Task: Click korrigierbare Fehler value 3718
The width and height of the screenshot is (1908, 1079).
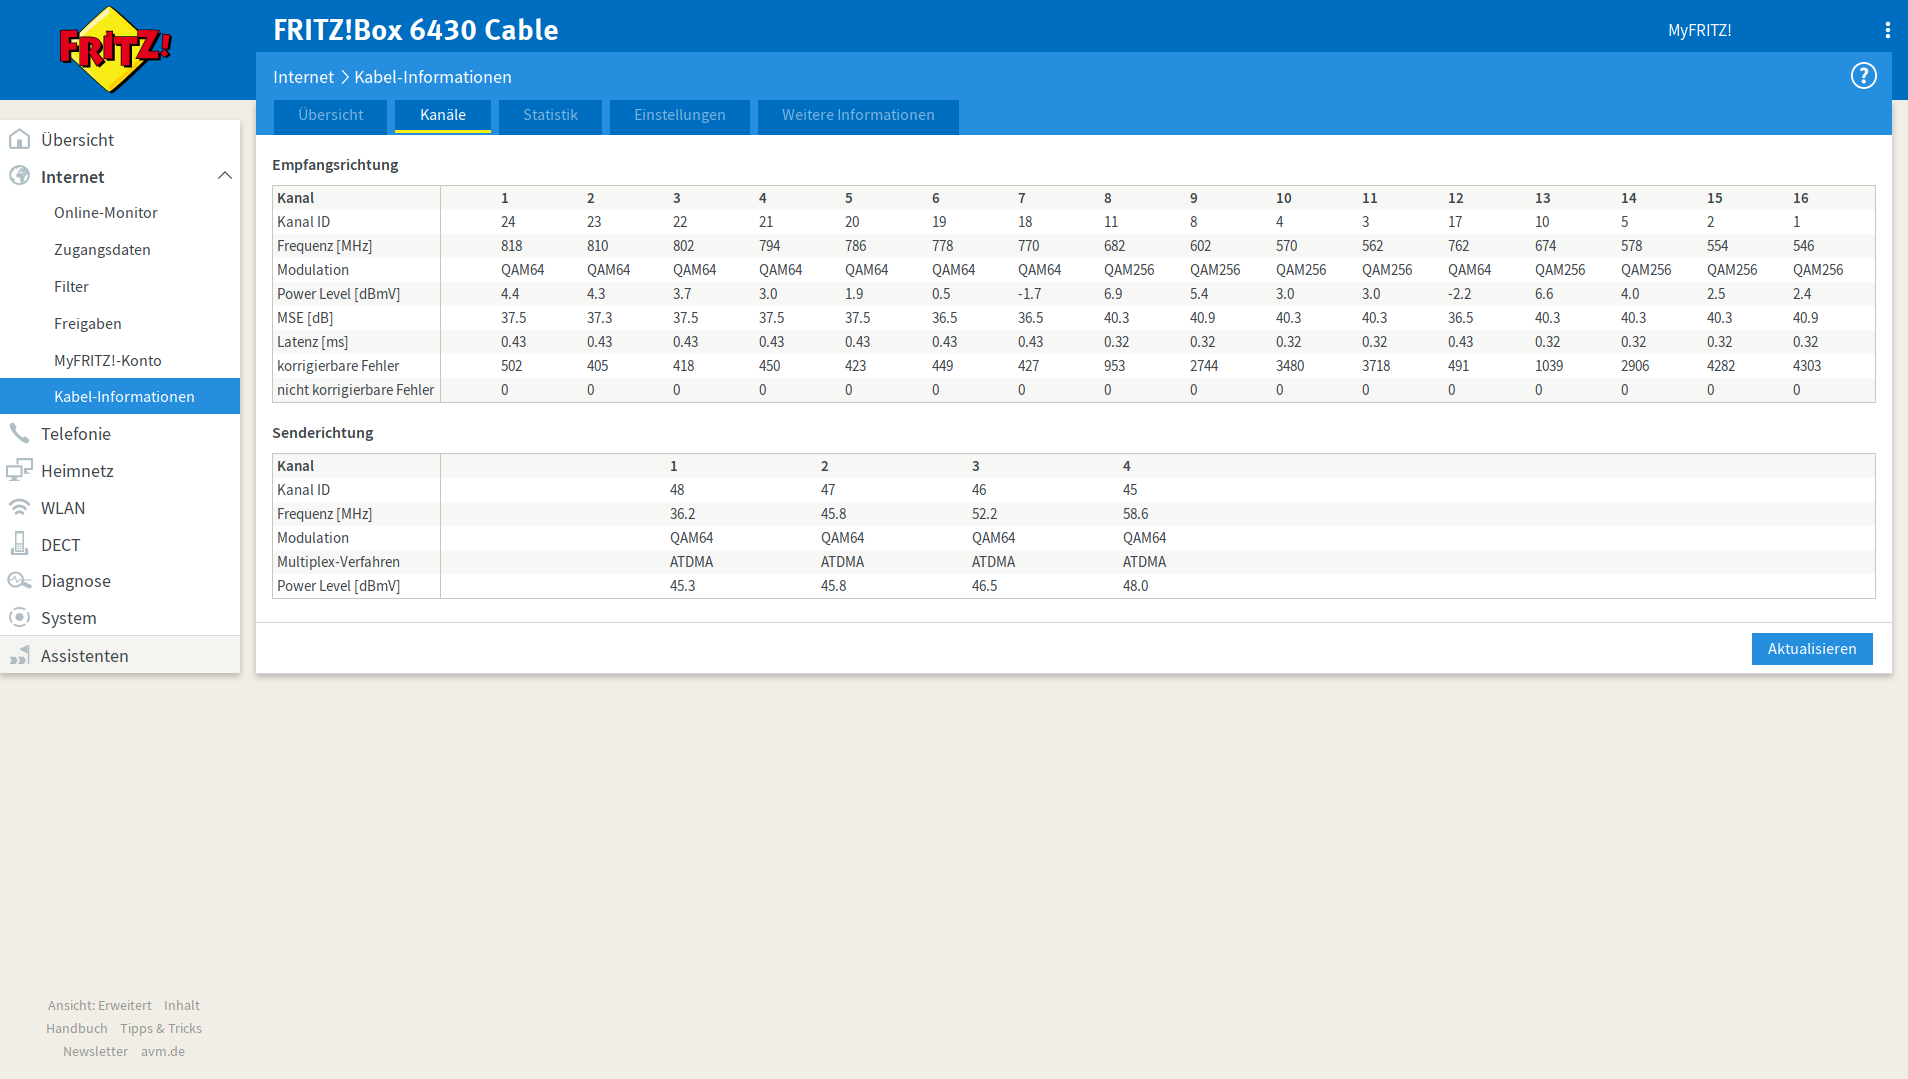Action: coord(1376,366)
